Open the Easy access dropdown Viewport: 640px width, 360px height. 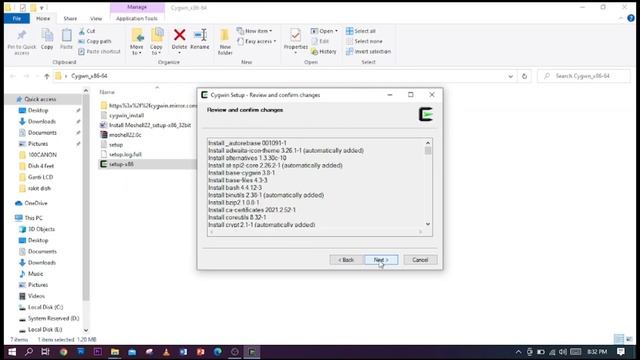(257, 41)
